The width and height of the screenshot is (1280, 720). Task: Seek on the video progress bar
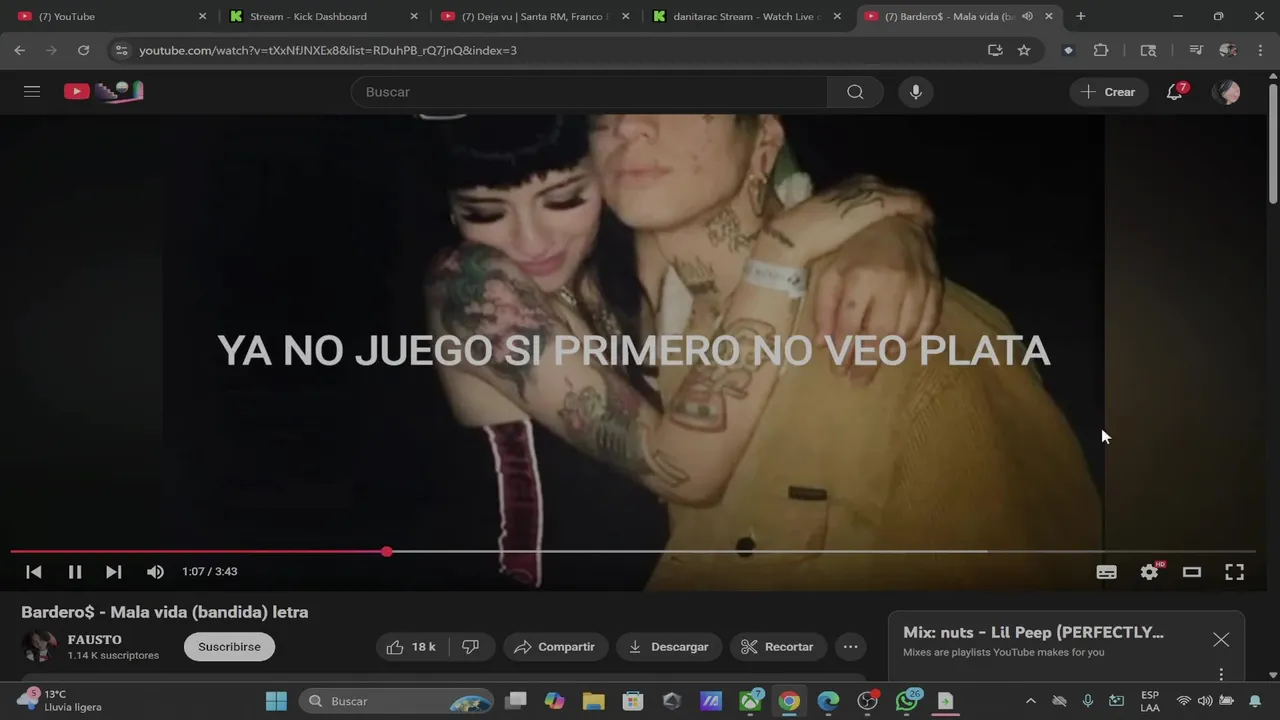point(633,551)
